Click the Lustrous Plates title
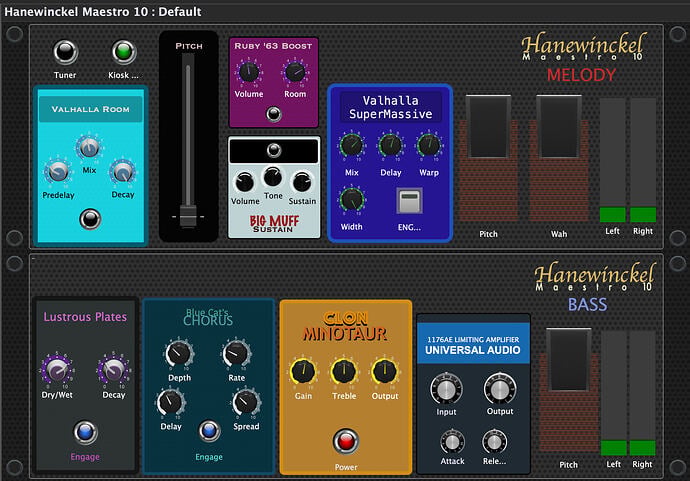The width and height of the screenshot is (690, 481). tap(85, 317)
